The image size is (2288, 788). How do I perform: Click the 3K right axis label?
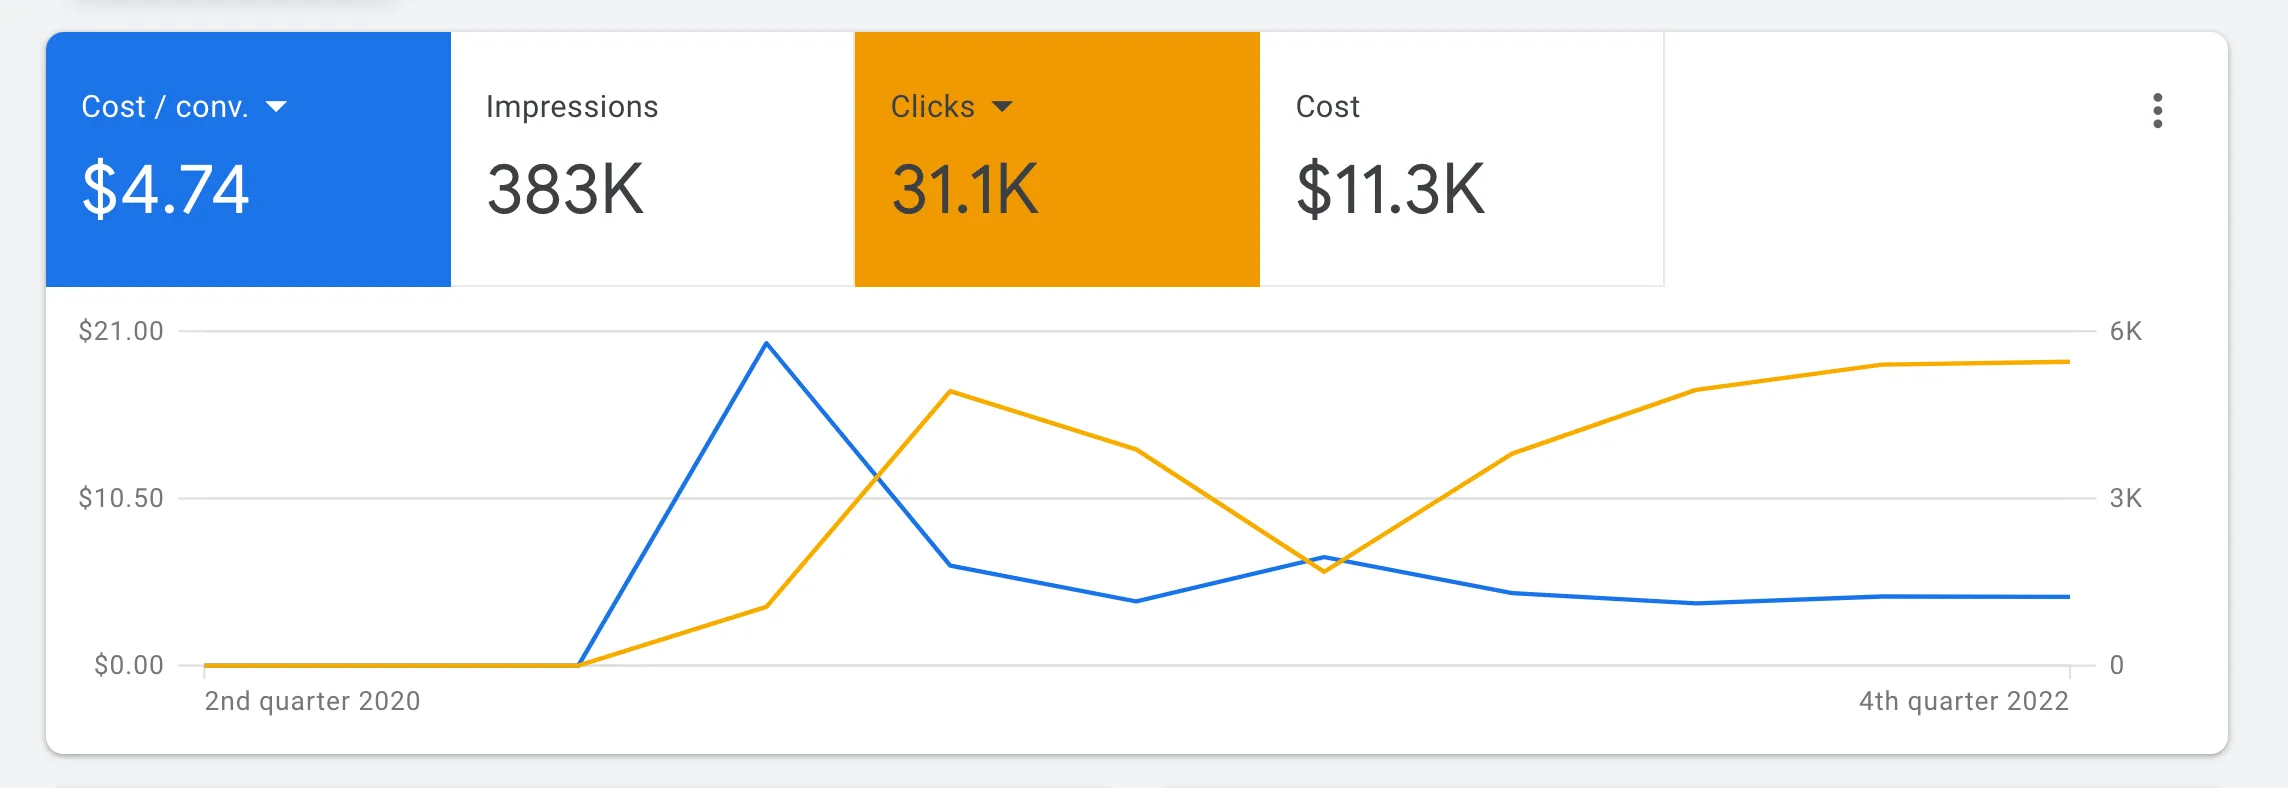[2126, 498]
